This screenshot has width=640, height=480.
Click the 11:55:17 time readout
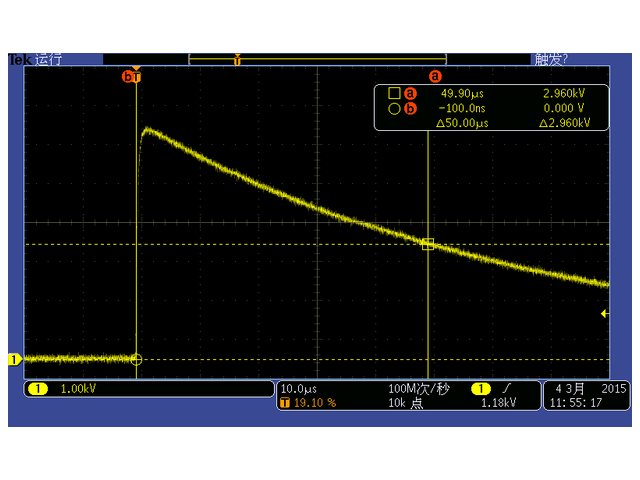(x=576, y=403)
